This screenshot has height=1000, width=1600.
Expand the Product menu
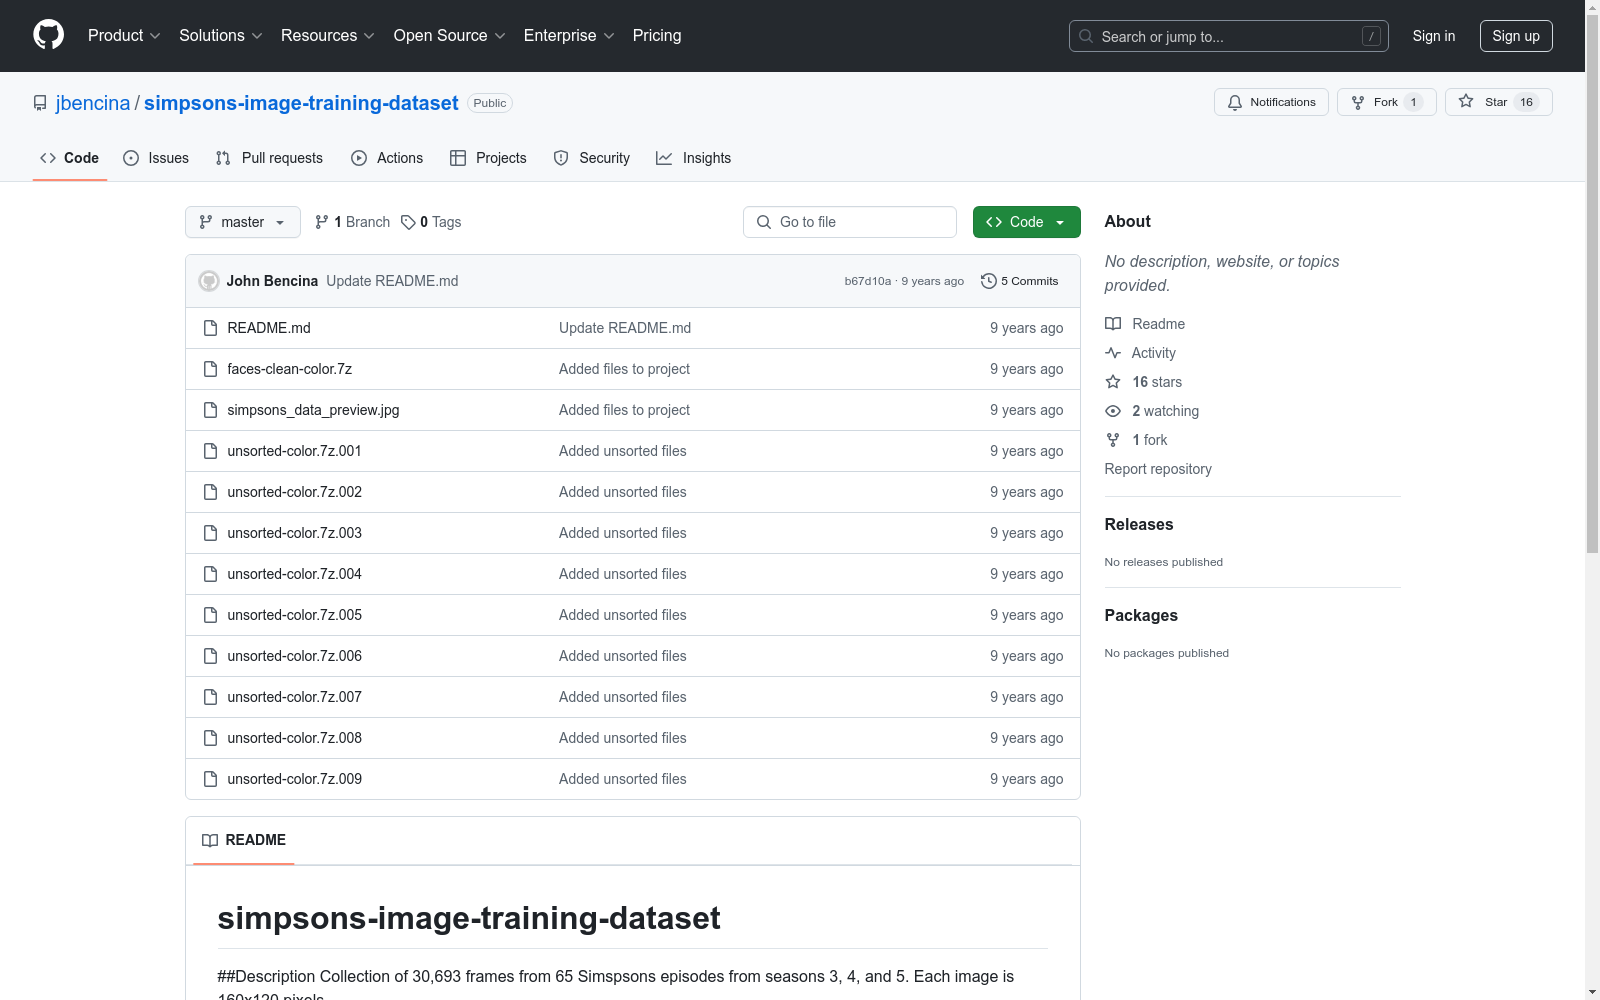coord(124,35)
